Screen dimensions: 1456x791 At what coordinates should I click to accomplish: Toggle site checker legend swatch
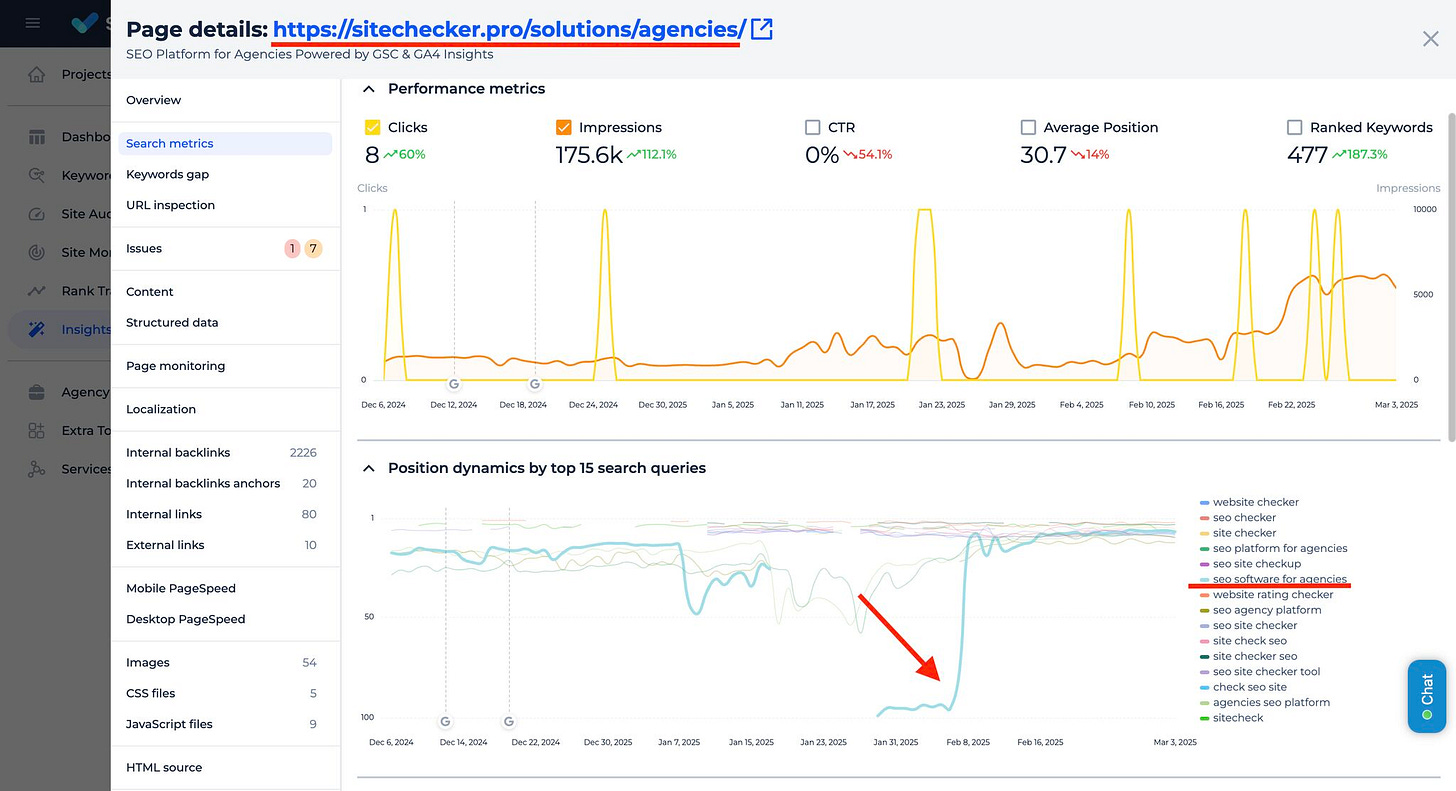(x=1204, y=533)
